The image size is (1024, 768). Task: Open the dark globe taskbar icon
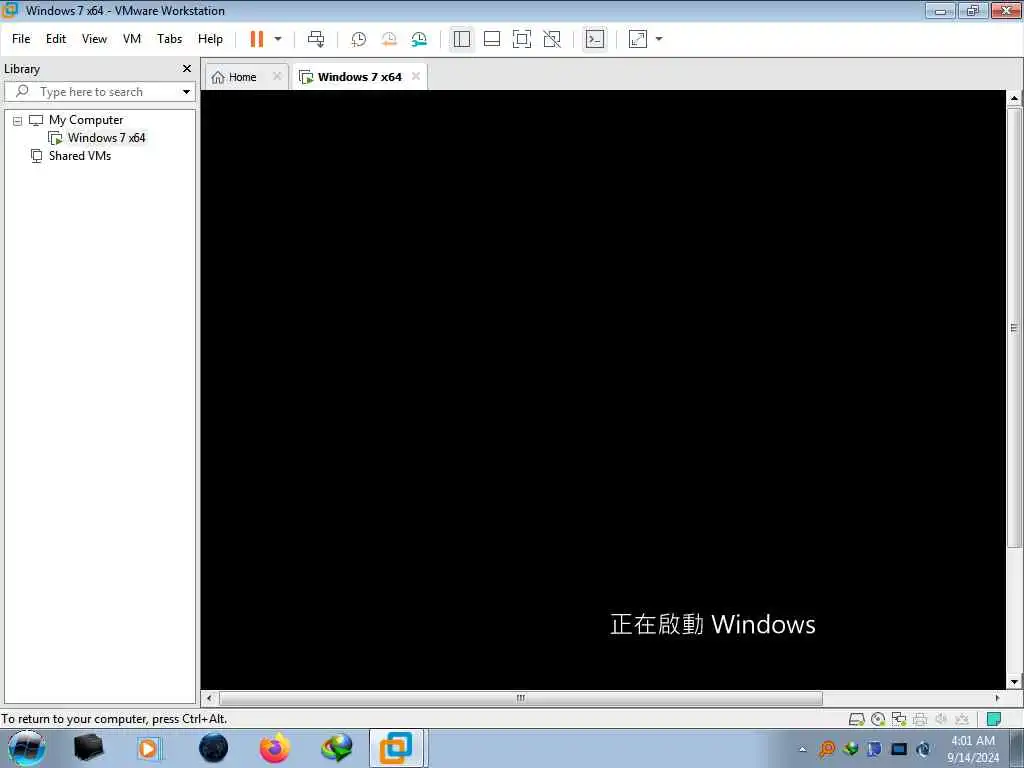tap(214, 748)
